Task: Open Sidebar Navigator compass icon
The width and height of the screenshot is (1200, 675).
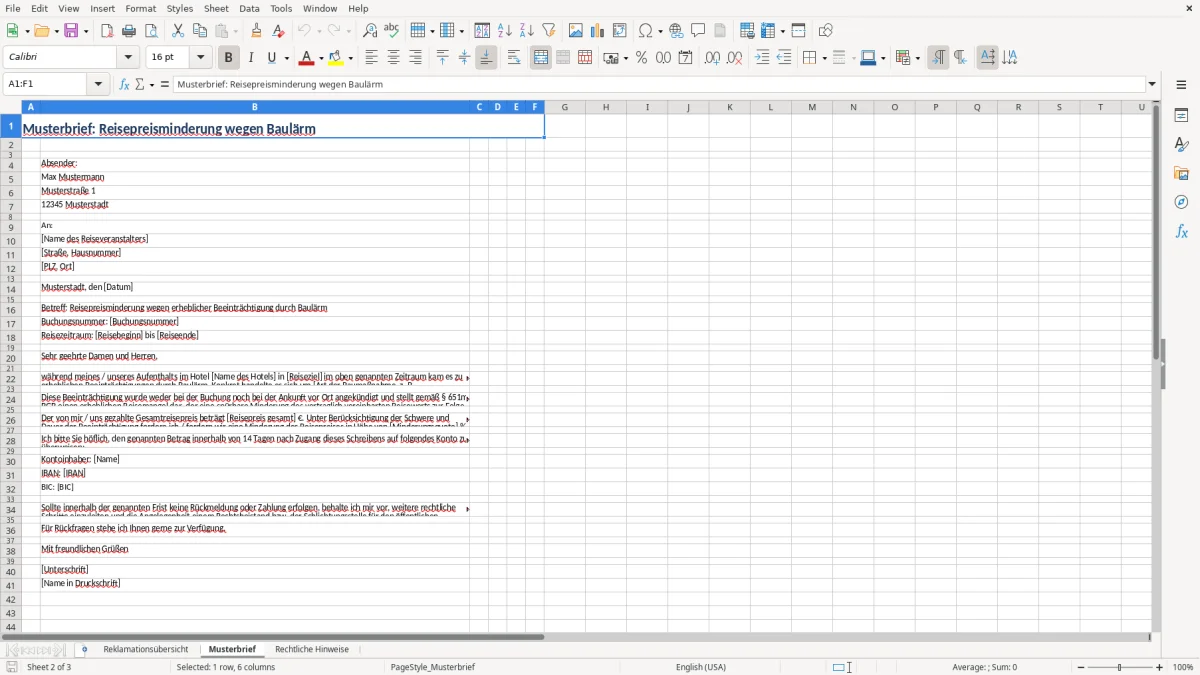Action: pyautogui.click(x=1181, y=202)
